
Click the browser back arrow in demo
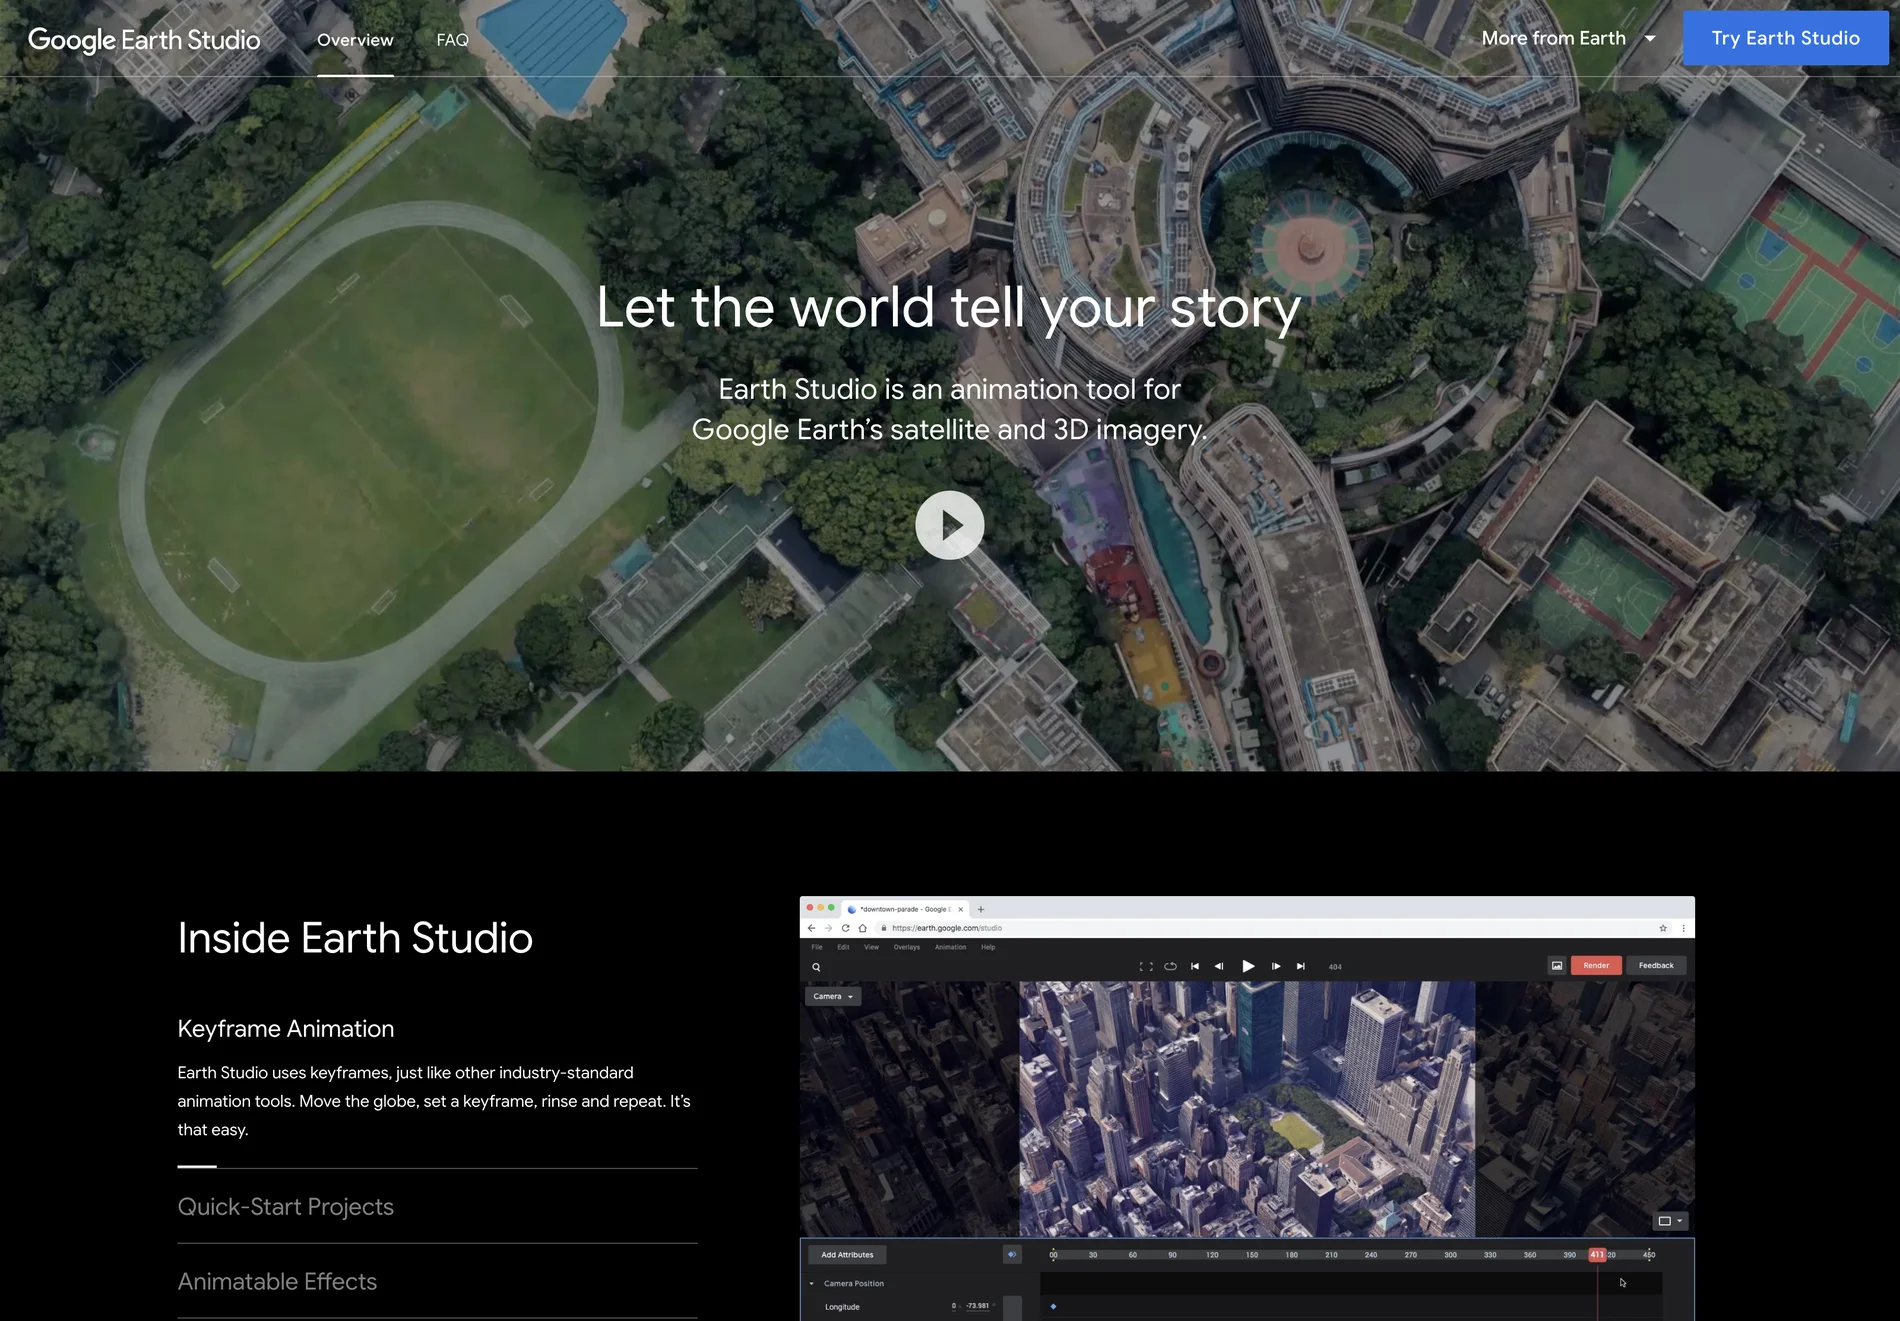tap(811, 928)
